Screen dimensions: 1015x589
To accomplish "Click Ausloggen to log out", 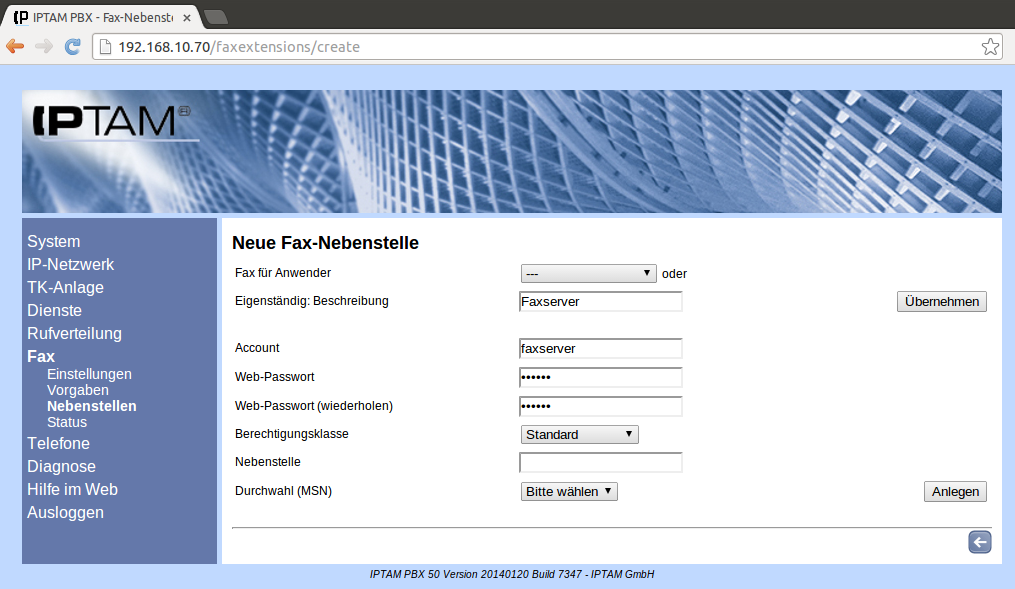I will tap(65, 513).
